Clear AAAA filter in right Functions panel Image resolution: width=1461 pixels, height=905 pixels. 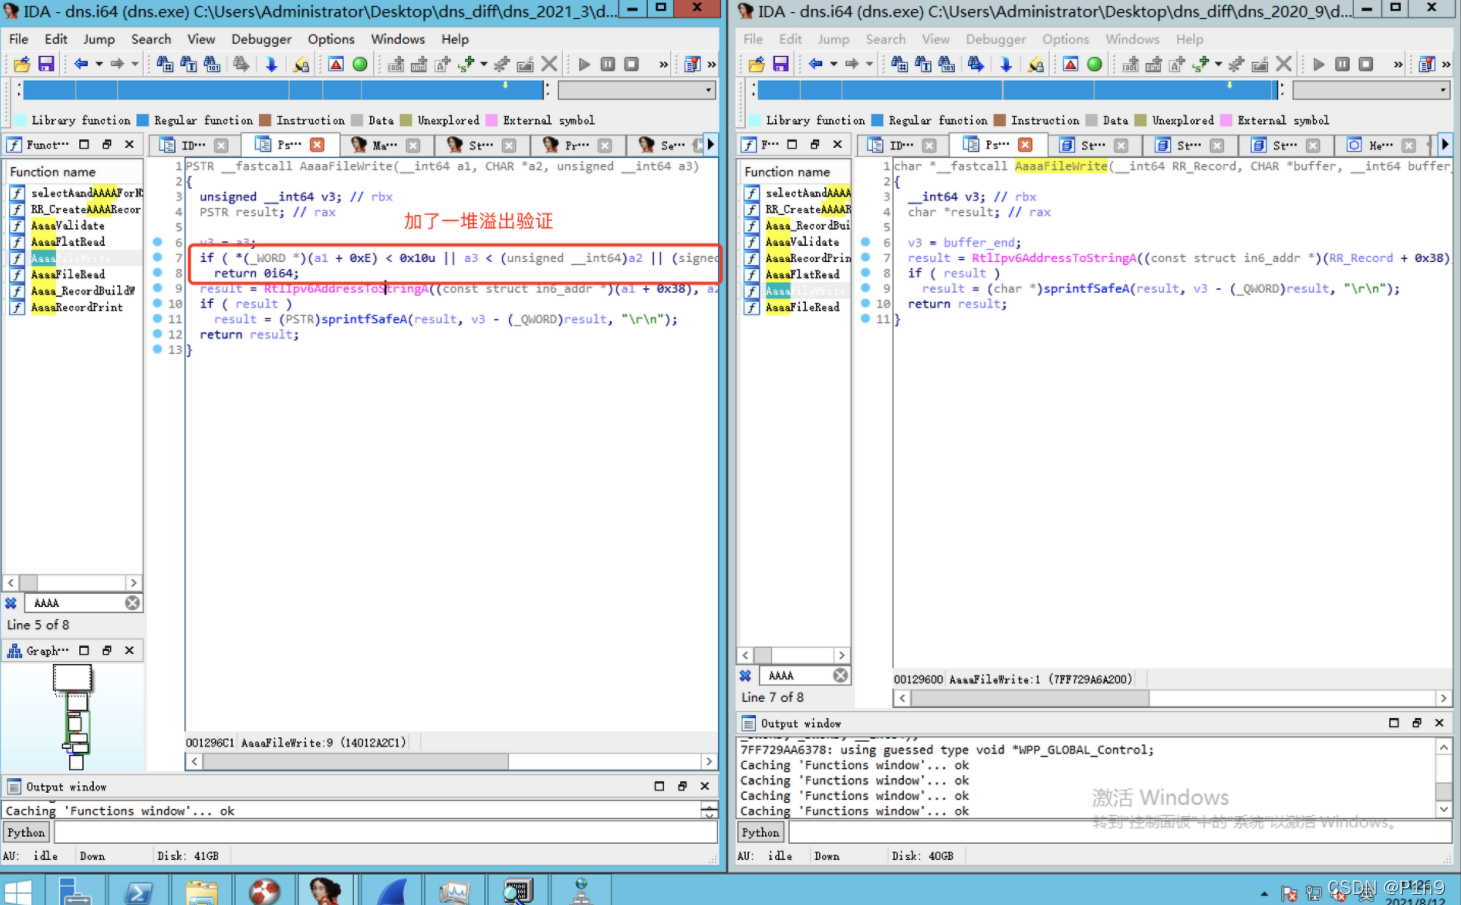point(840,676)
